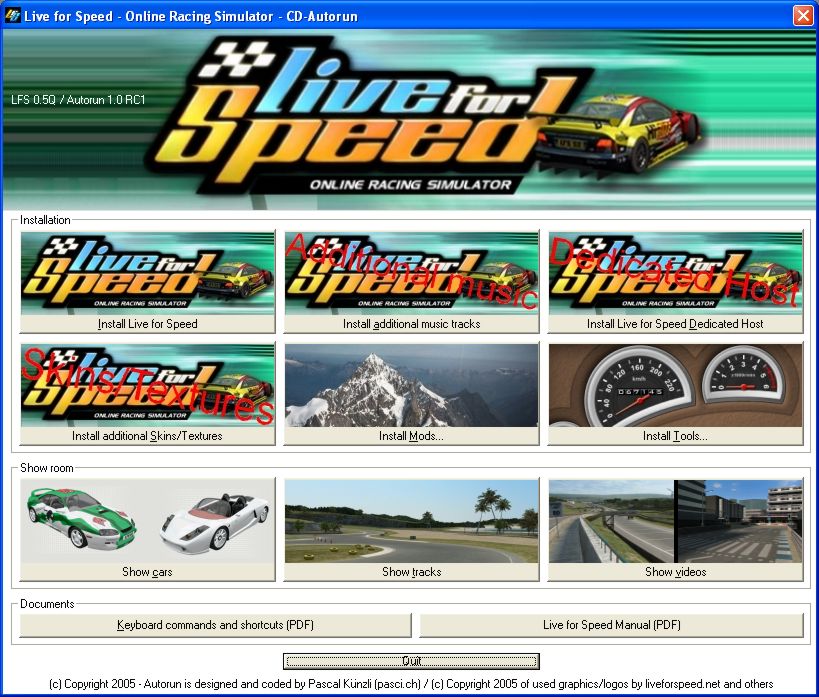Open Keyboard commands and shortcuts (PDF)
Image resolution: width=819 pixels, height=697 pixels.
coord(215,625)
